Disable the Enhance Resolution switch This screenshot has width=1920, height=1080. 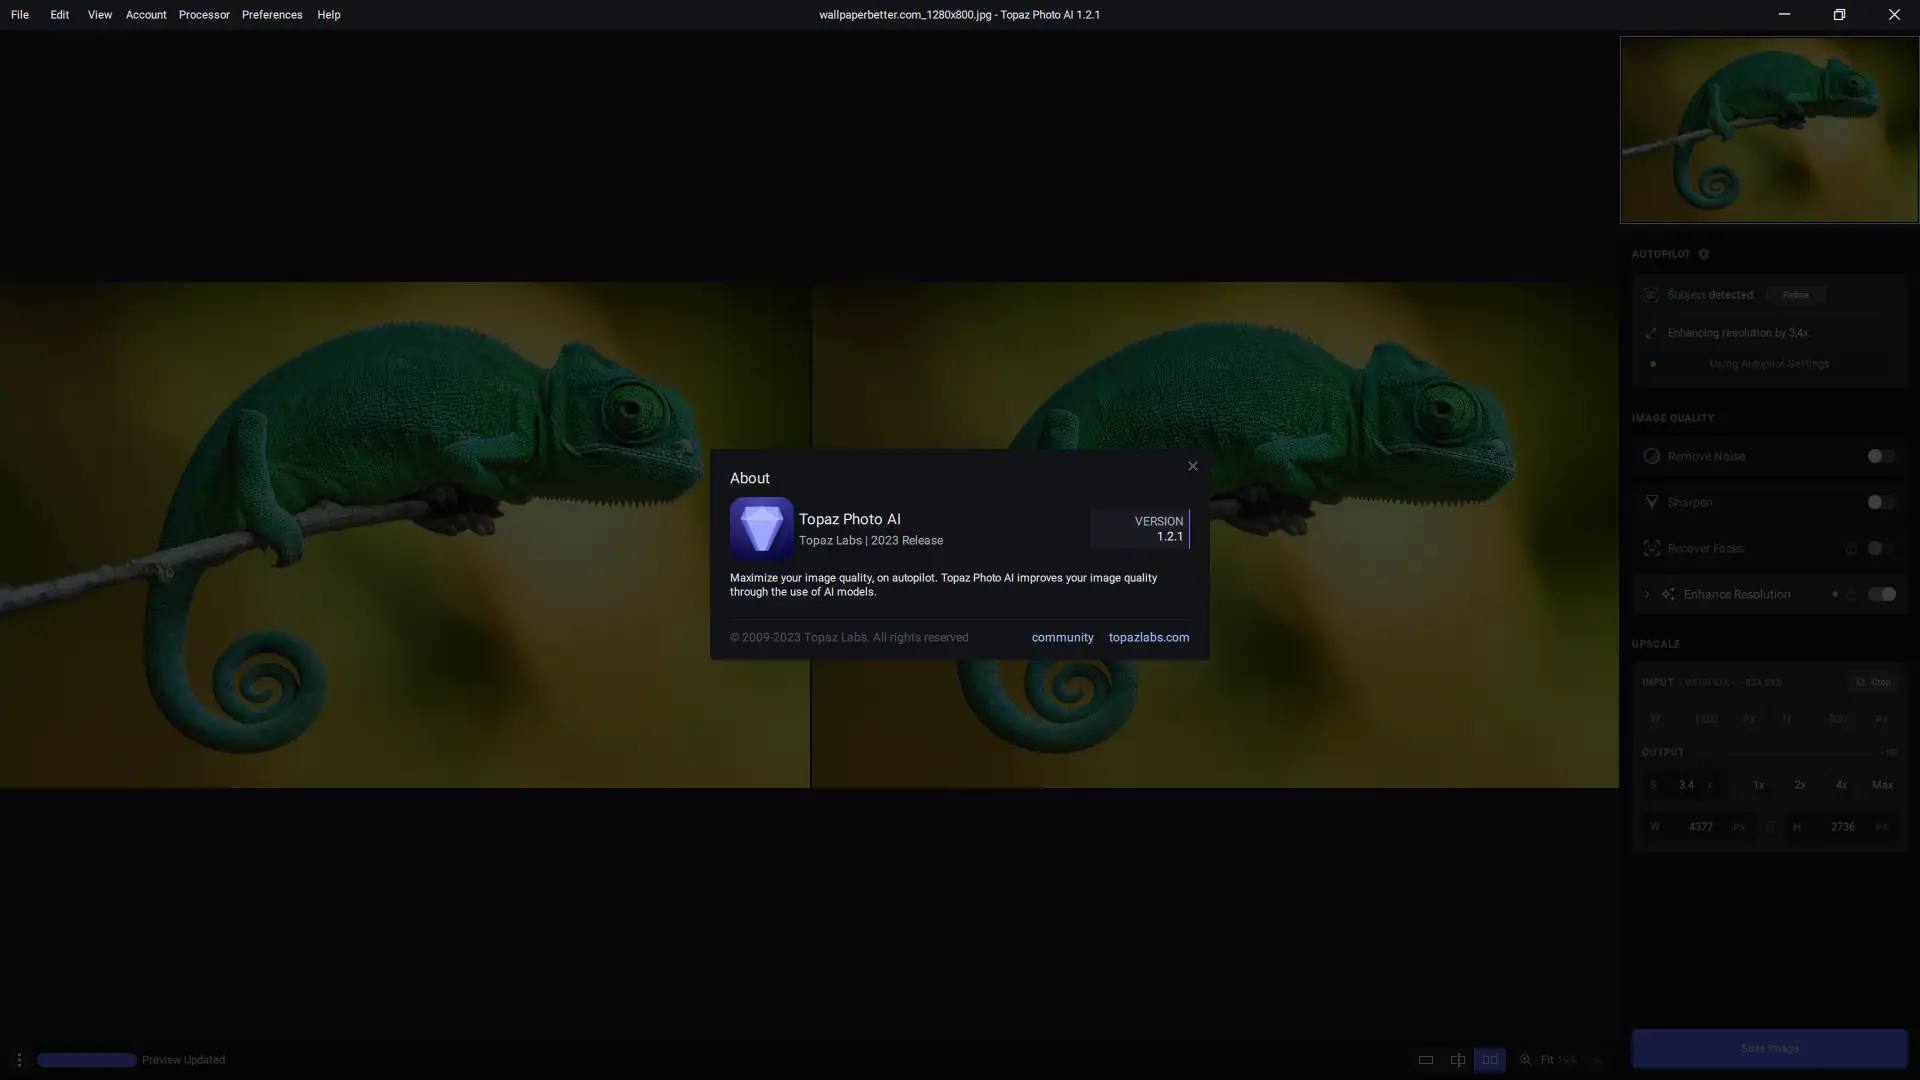point(1880,594)
